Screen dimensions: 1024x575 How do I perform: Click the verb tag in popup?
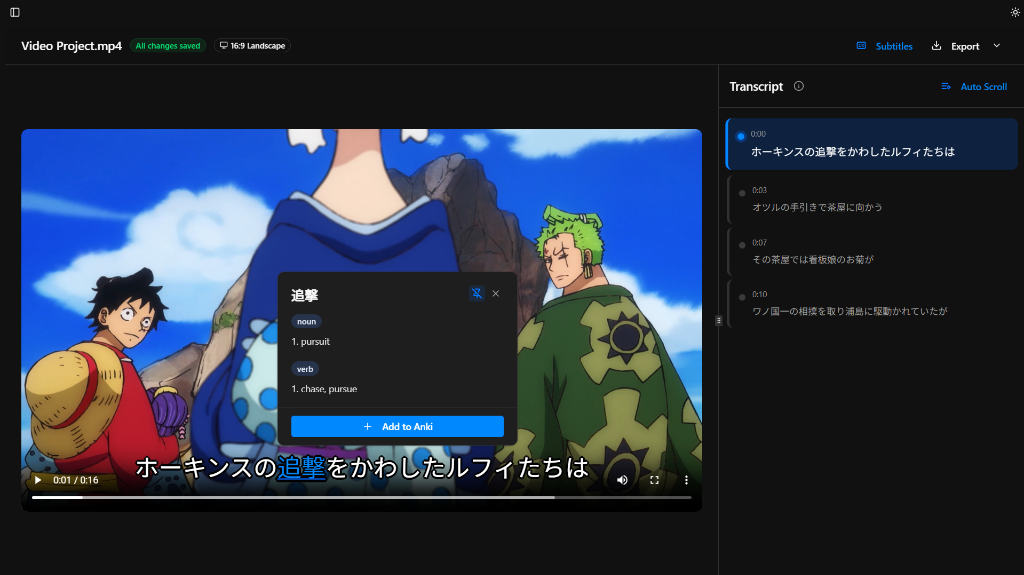[x=305, y=369]
